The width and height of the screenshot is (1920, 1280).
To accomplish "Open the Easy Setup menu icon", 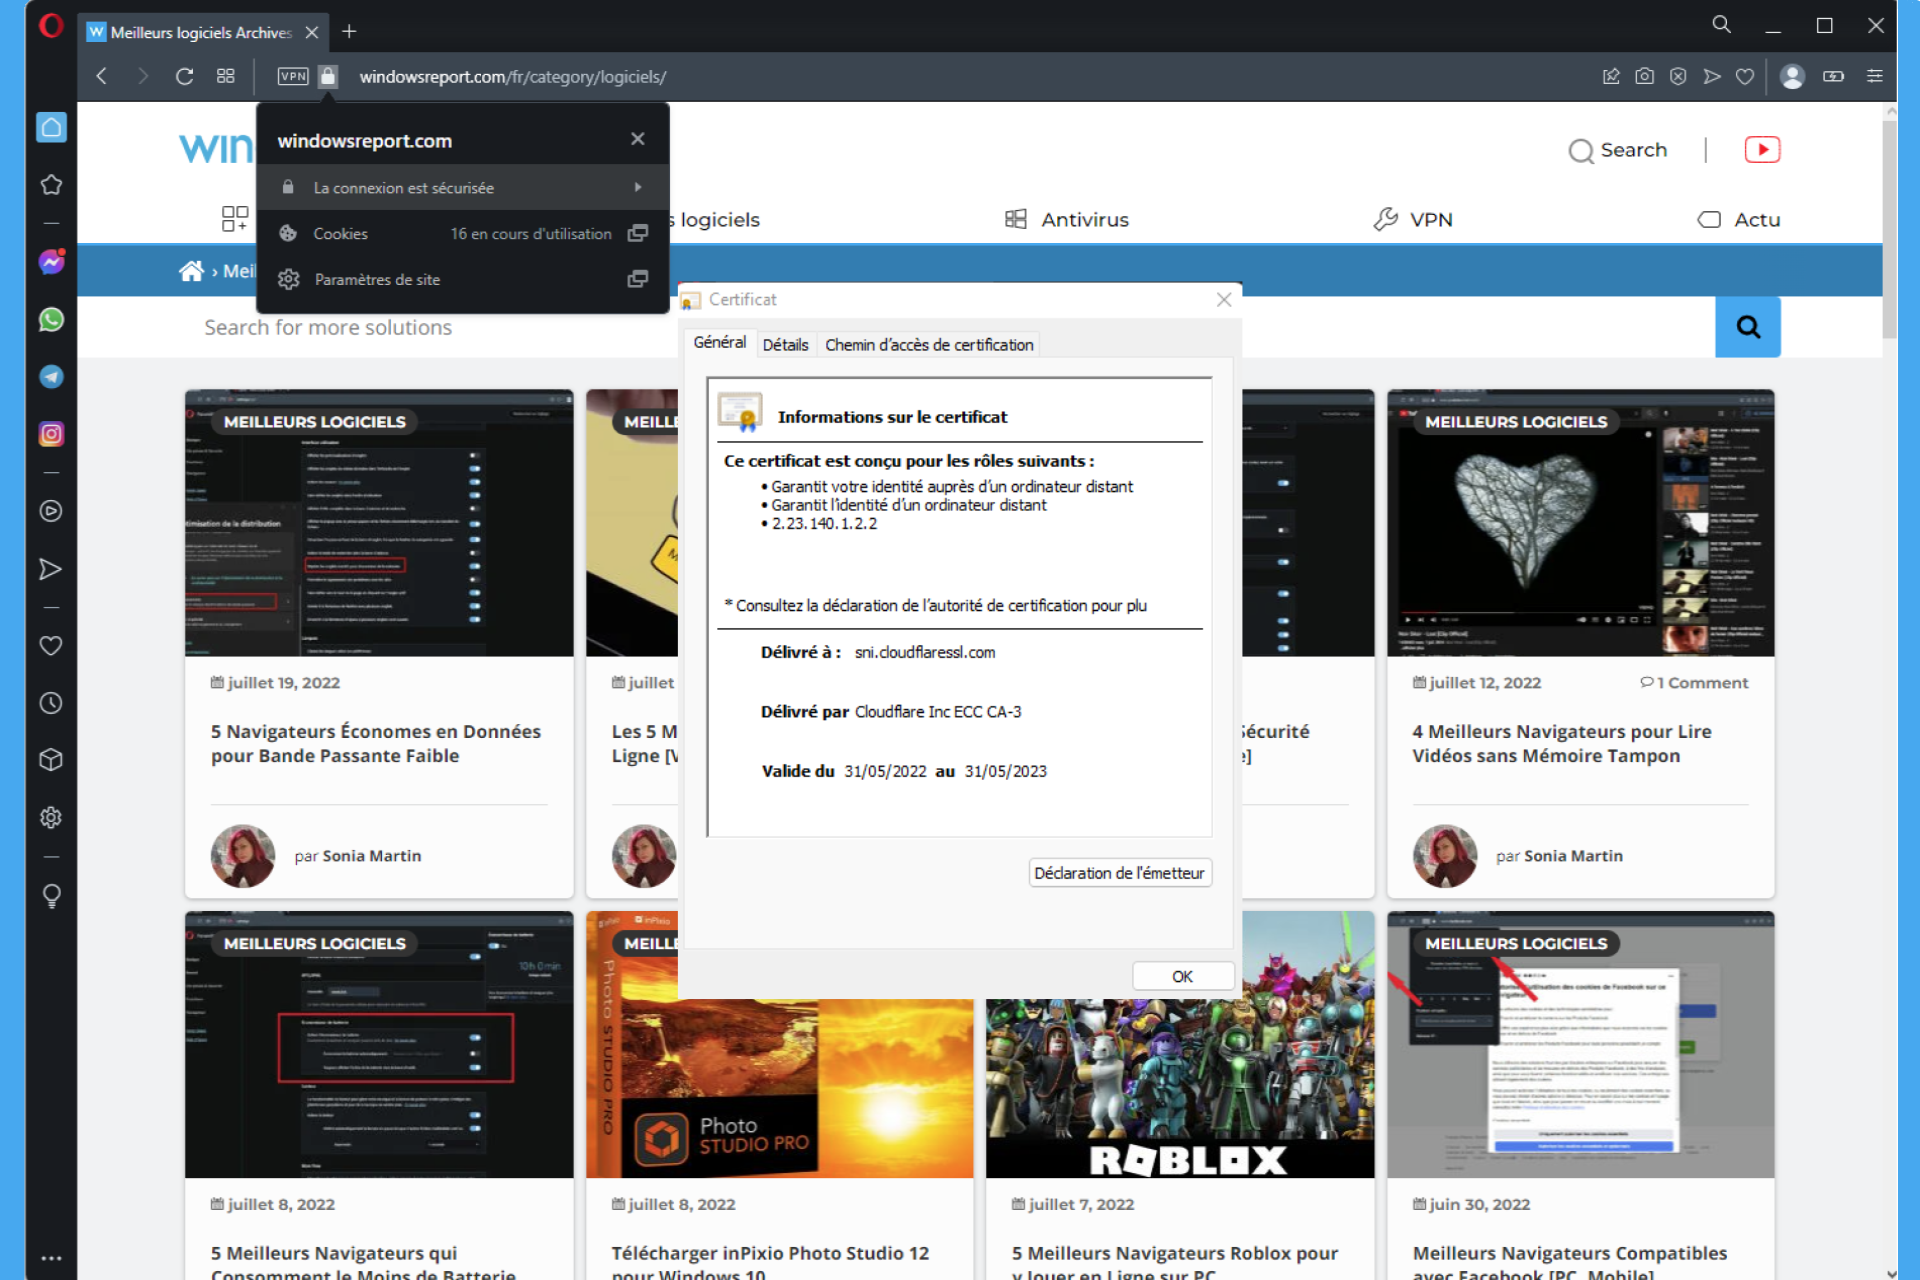I will click(1875, 76).
